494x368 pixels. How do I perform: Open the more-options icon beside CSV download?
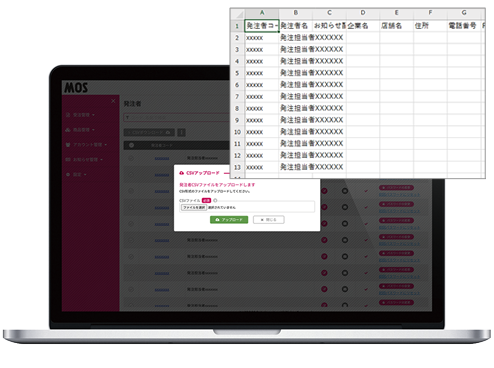181,132
